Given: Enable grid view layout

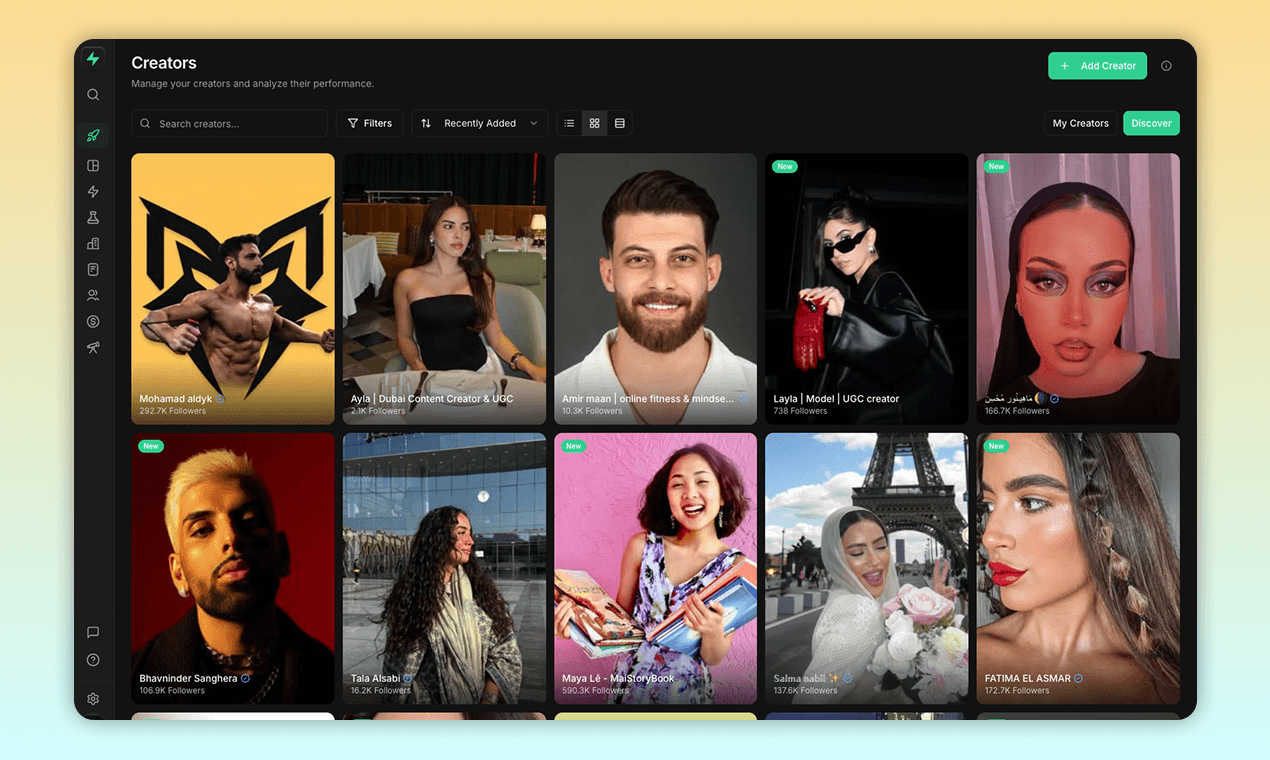Looking at the screenshot, I should [x=594, y=122].
